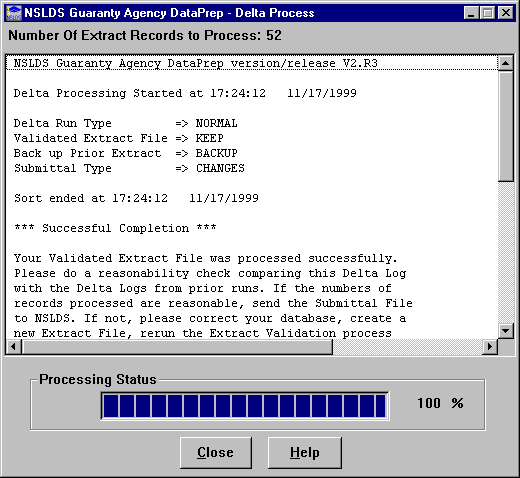The width and height of the screenshot is (520, 478).
Task: Click the log's scroll down arrow
Action: (x=506, y=331)
